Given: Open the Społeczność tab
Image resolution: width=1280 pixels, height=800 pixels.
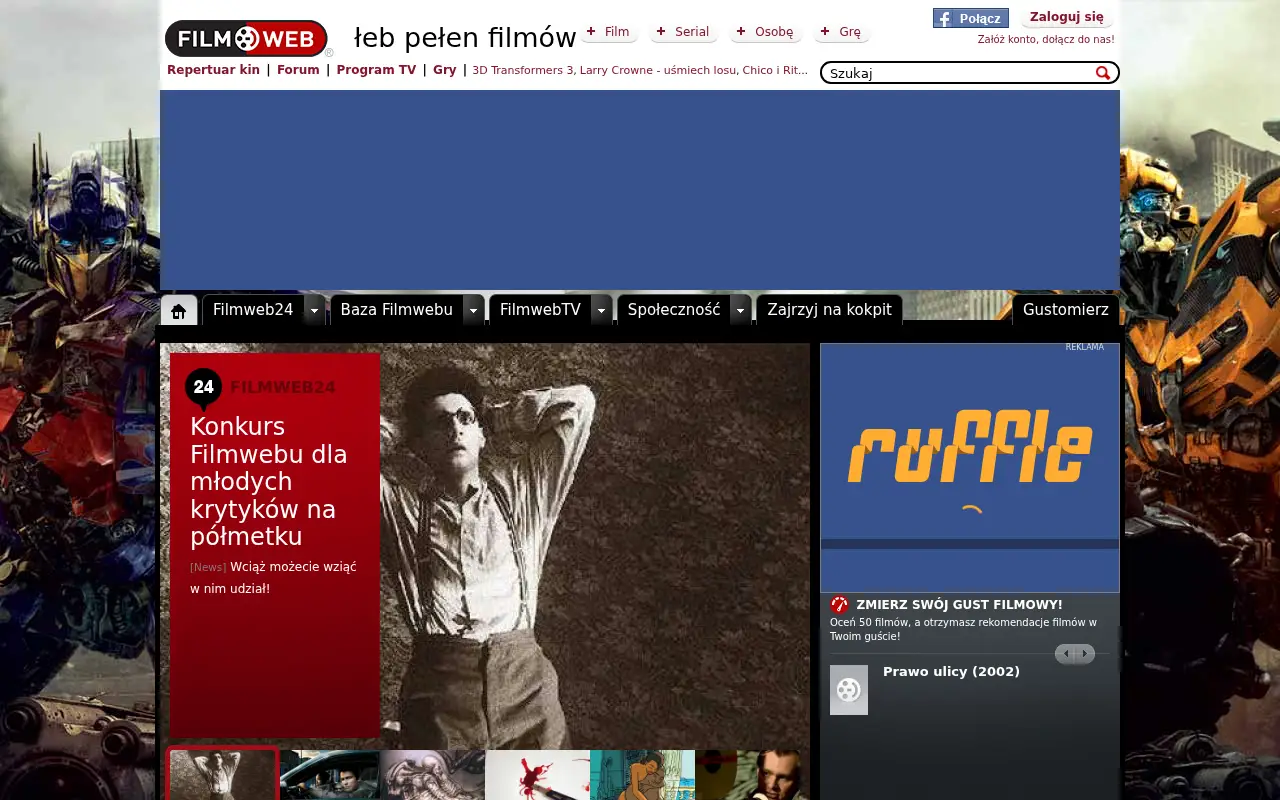Looking at the screenshot, I should (x=674, y=310).
